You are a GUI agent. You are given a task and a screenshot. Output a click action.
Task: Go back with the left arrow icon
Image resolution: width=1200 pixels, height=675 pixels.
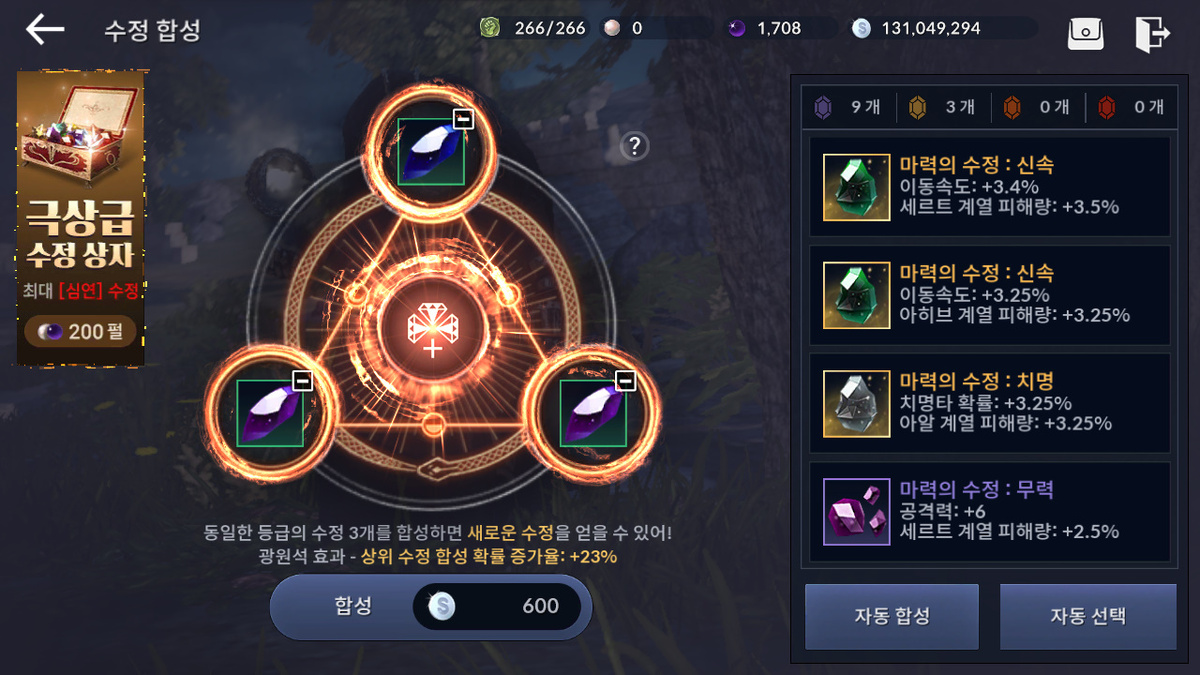[45, 29]
